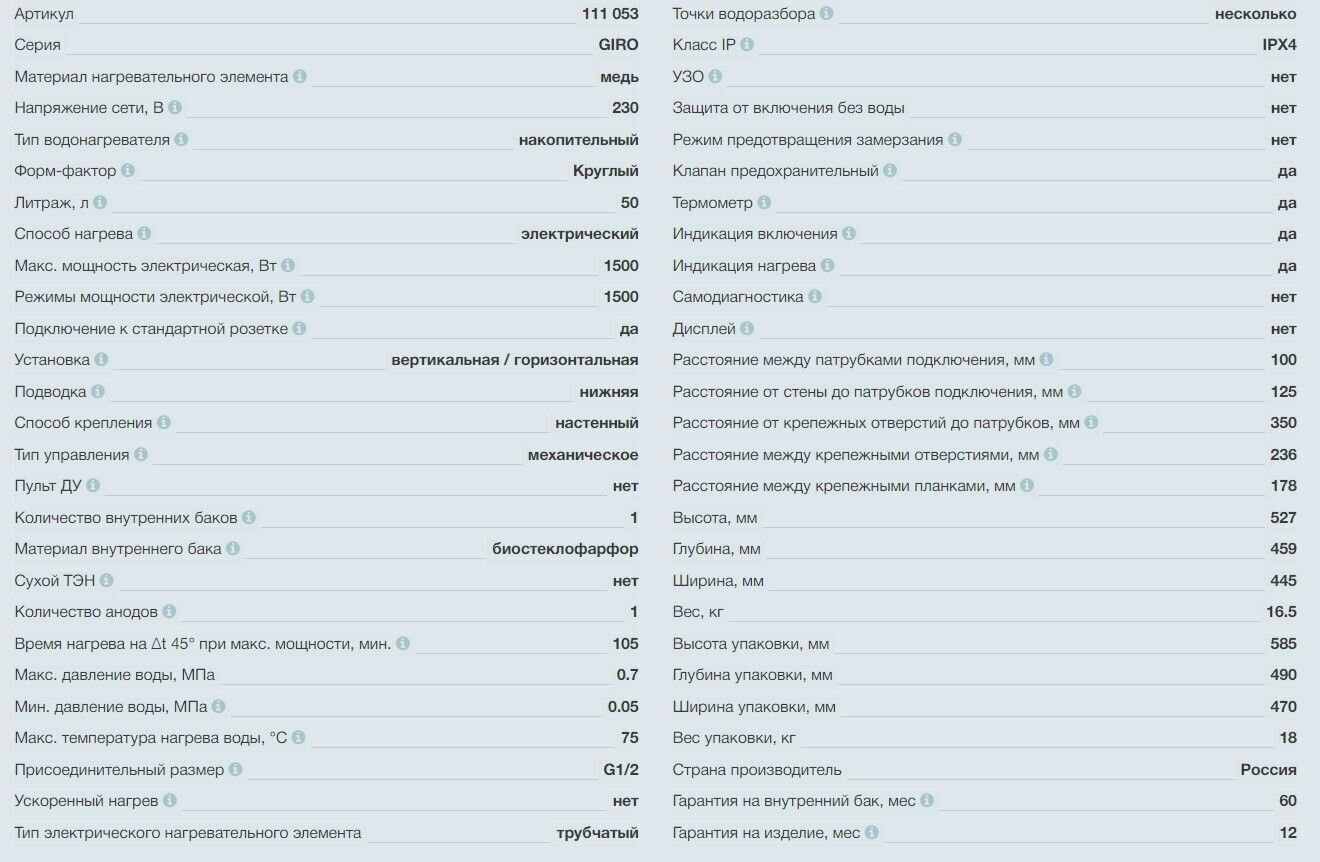Open info tooltip for Напряжение сети, В
Viewport: 1320px width, 862px height.
click(x=175, y=107)
